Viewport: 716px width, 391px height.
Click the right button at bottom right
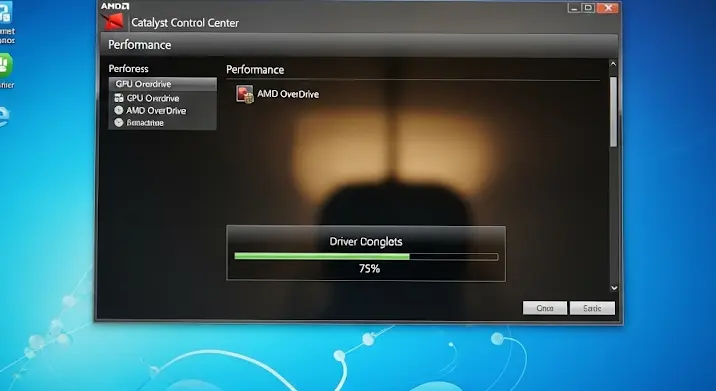tap(592, 308)
